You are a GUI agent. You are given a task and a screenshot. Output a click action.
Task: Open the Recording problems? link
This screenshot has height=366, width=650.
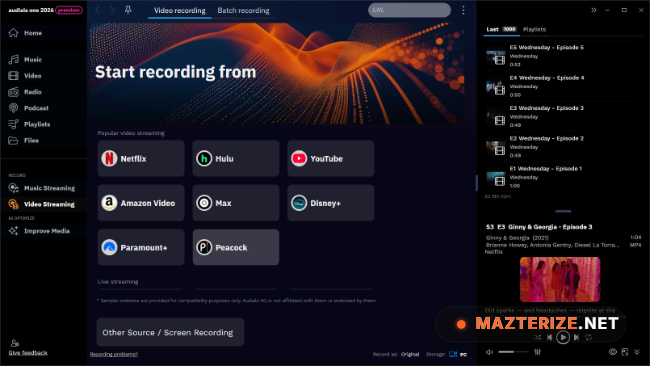pos(114,354)
